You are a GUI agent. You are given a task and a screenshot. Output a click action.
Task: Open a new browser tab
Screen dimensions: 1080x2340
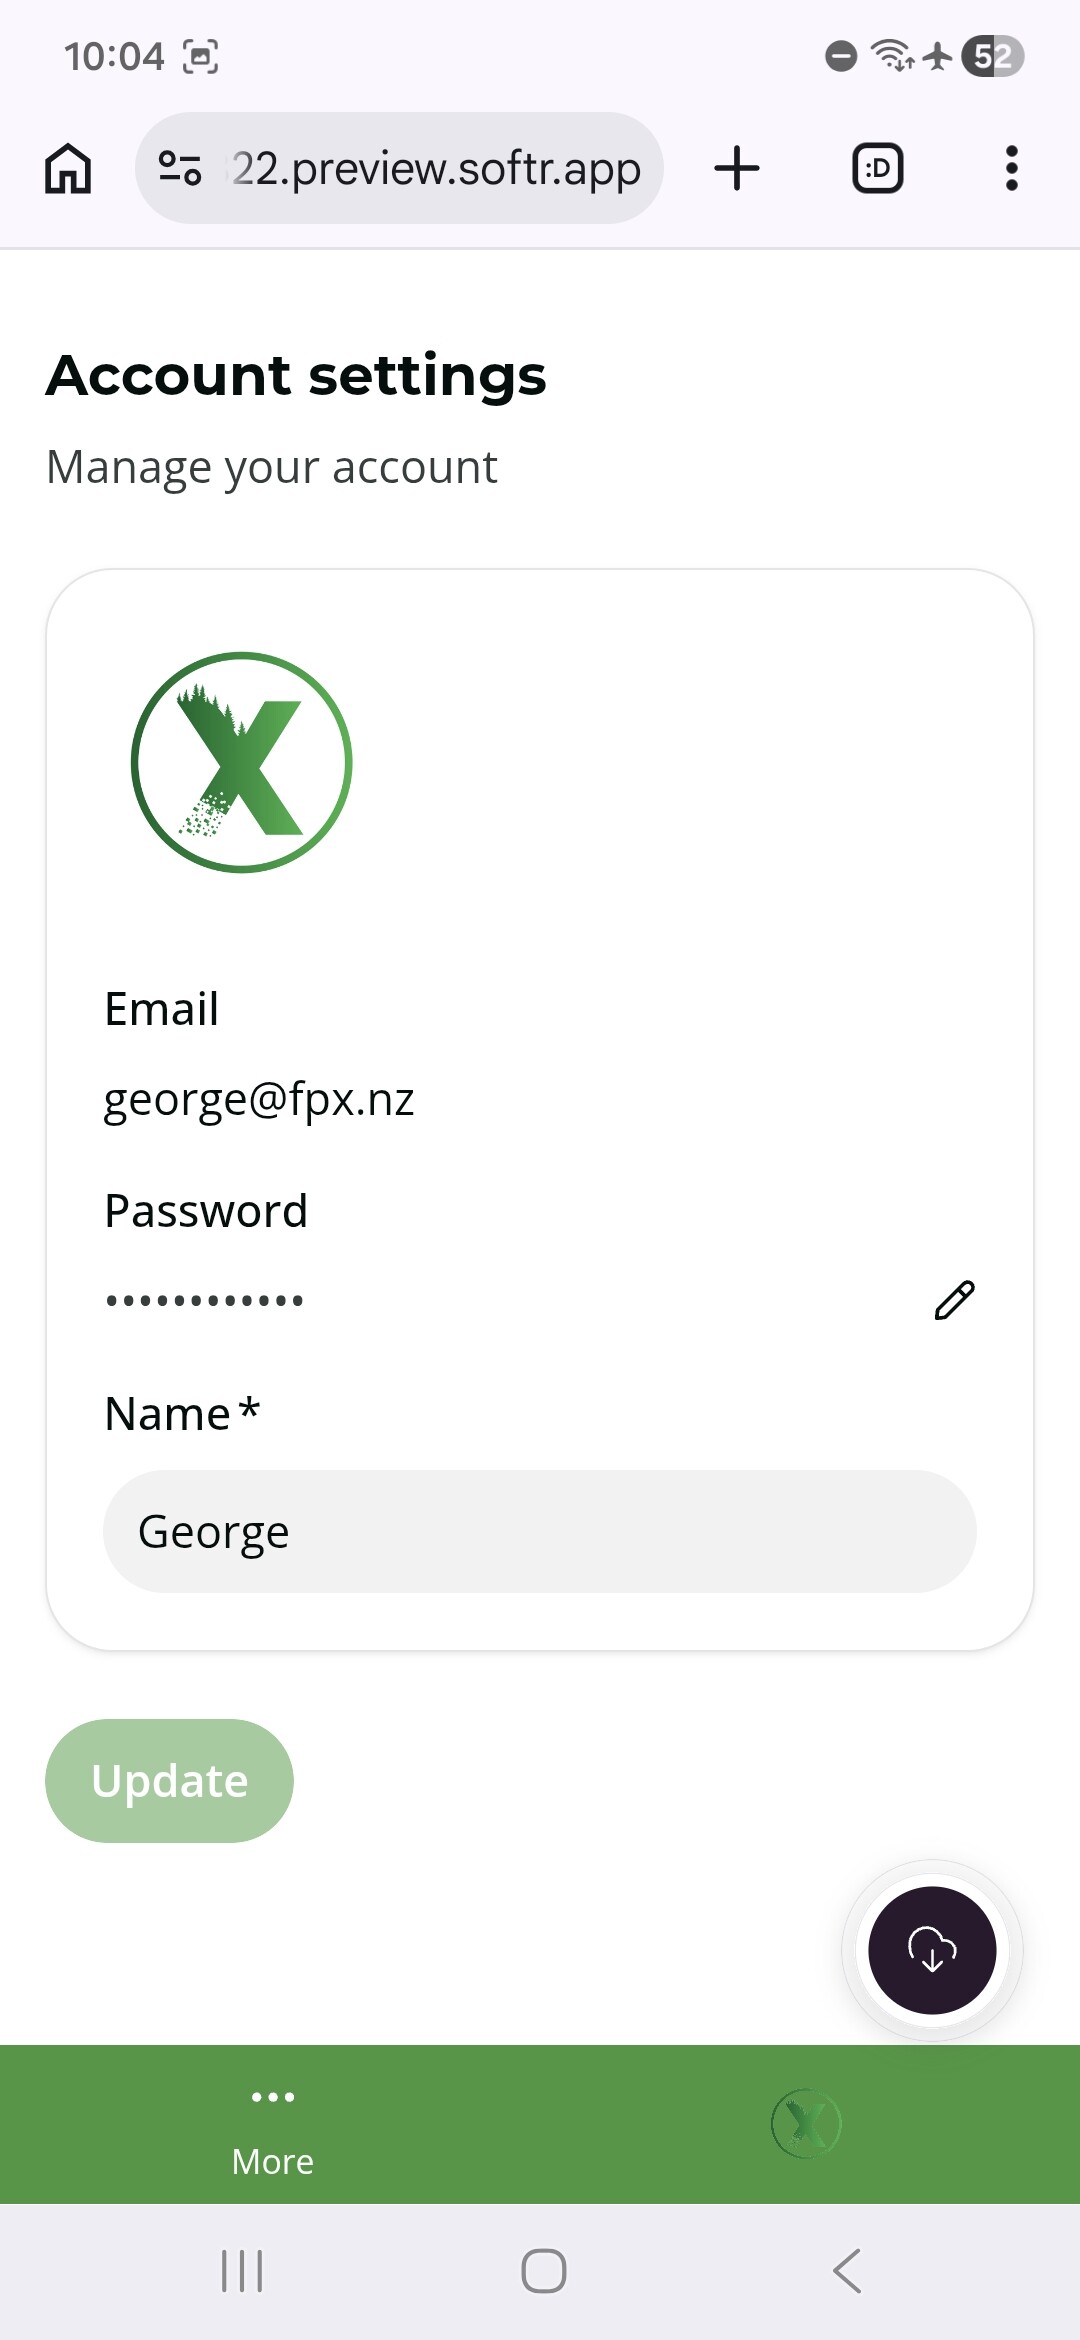click(737, 168)
